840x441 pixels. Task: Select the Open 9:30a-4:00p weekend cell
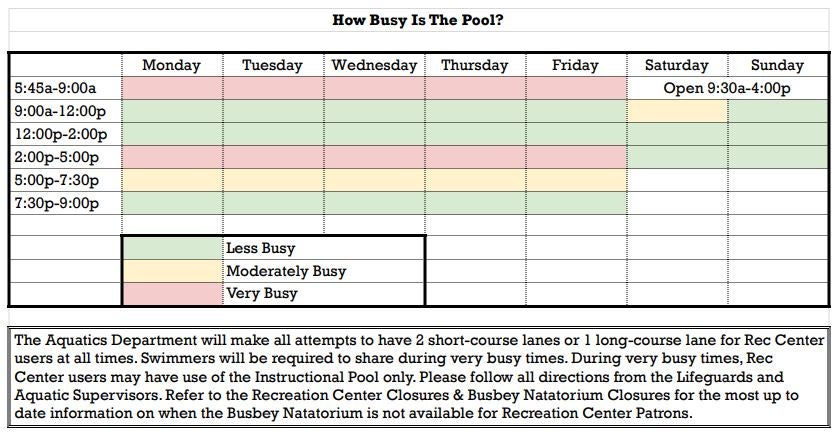point(728,88)
